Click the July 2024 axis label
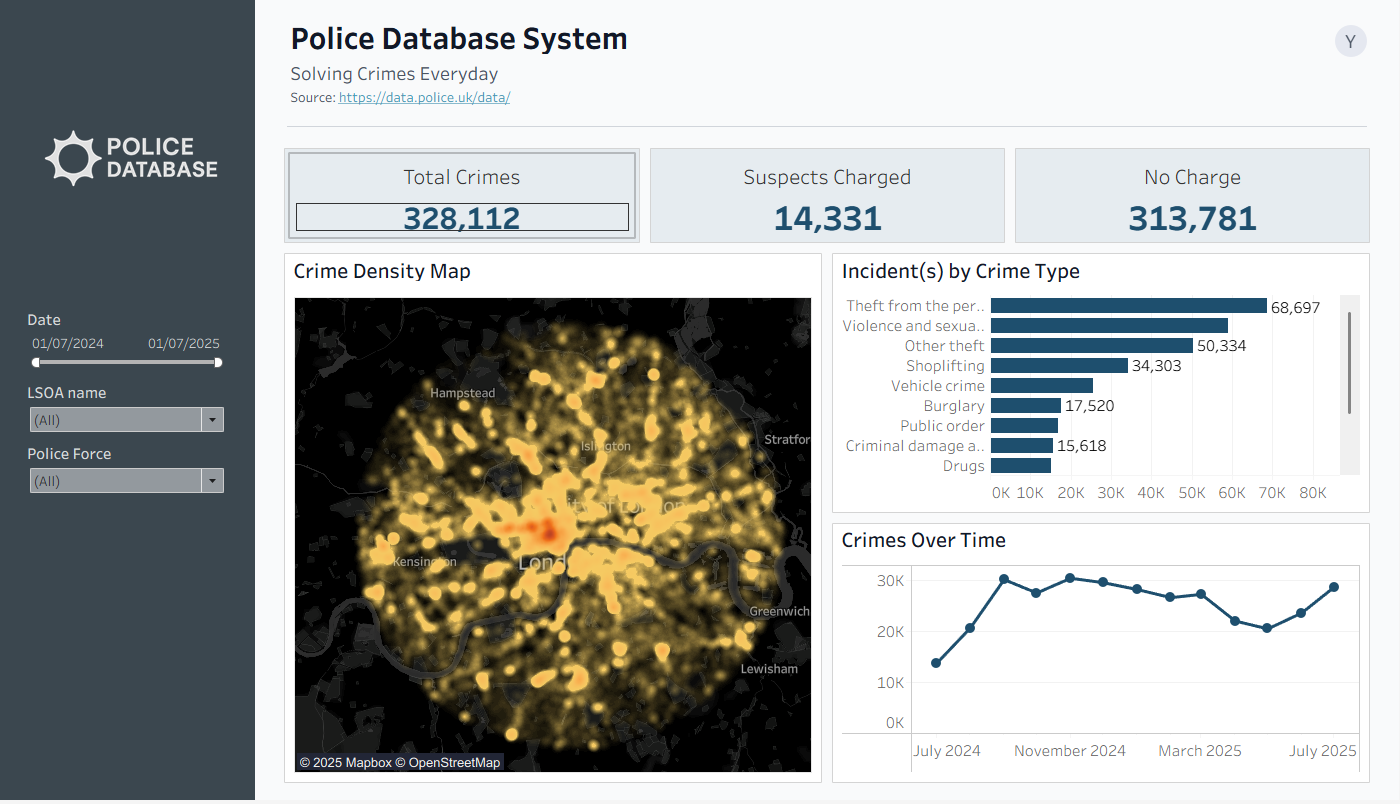The height and width of the screenshot is (804, 1400). point(947,751)
